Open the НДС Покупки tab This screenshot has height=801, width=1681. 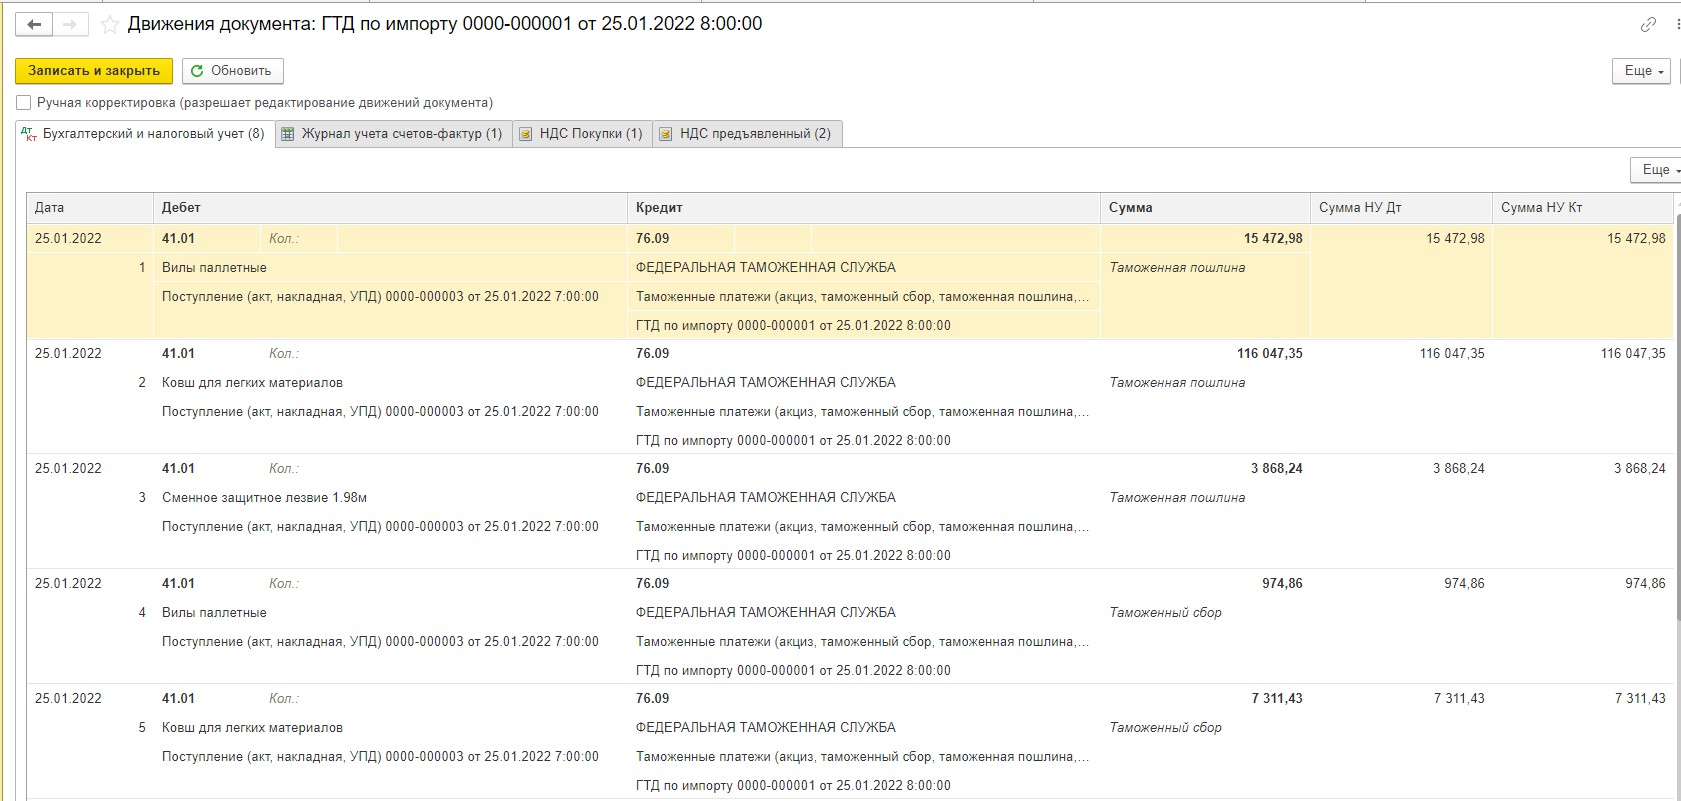582,134
